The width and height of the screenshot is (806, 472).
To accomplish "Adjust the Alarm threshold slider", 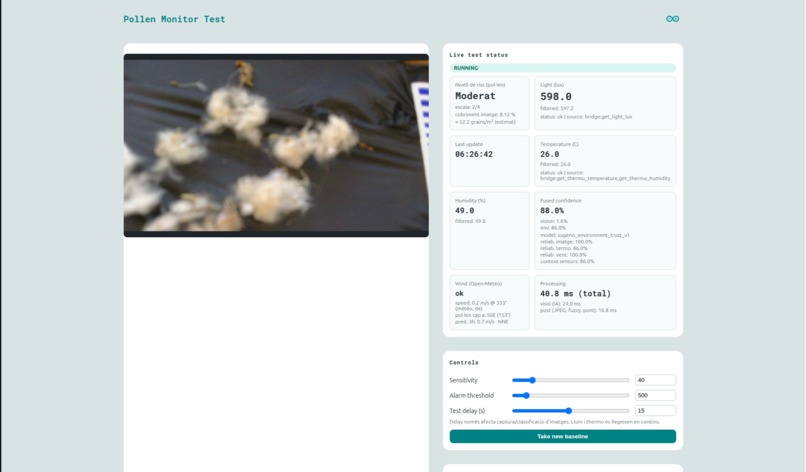I will [x=571, y=395].
